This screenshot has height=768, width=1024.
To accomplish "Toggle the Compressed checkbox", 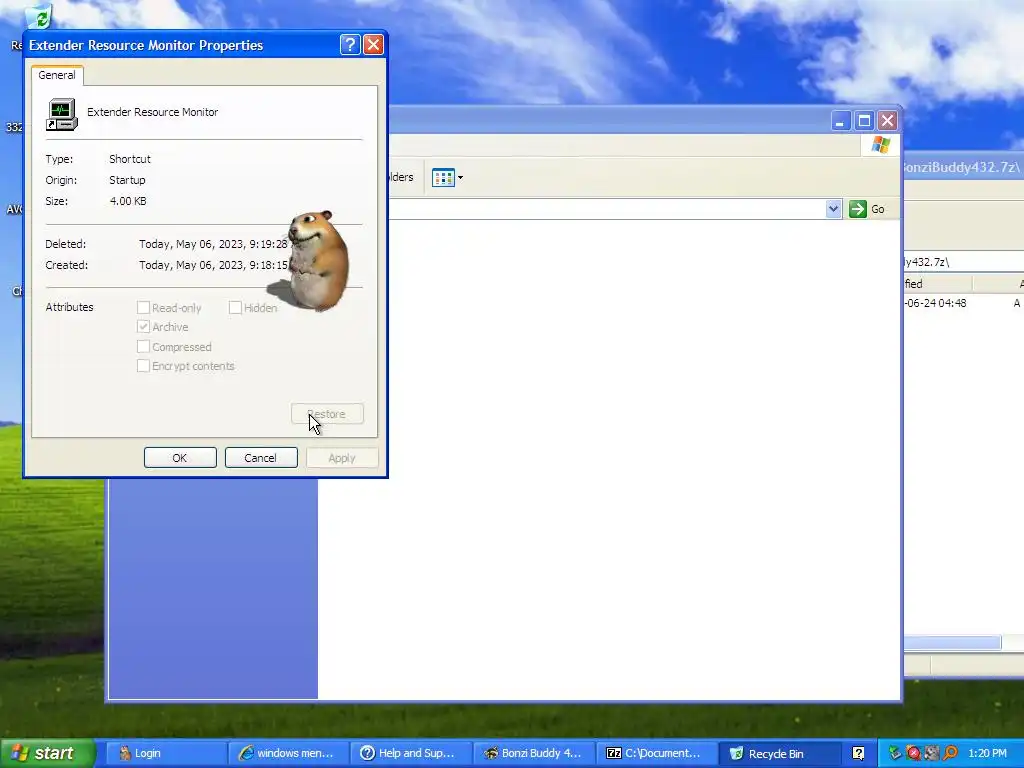I will click(x=143, y=346).
